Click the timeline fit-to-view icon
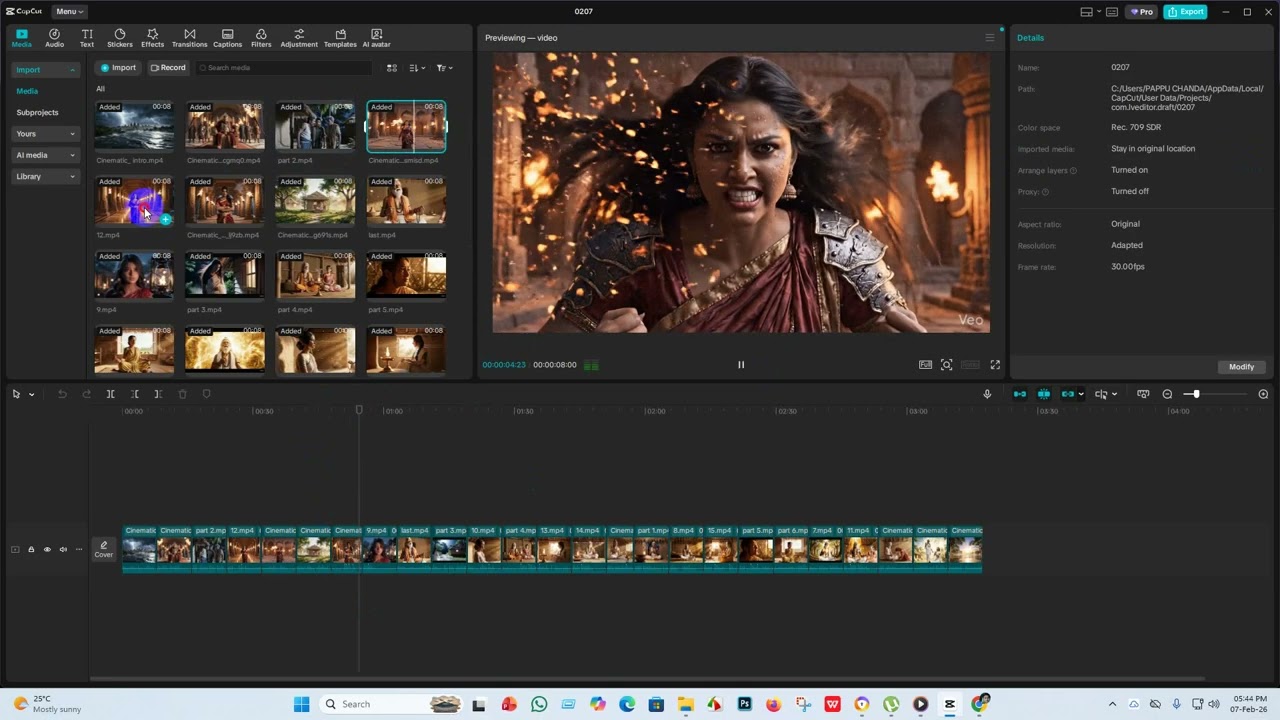Screen dimensions: 1280x720 1143,395
